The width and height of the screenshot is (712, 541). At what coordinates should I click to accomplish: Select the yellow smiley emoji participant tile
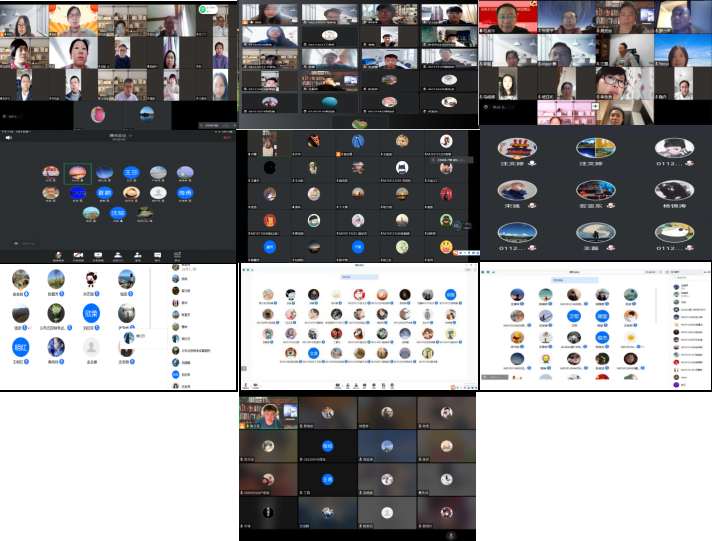tap(445, 246)
